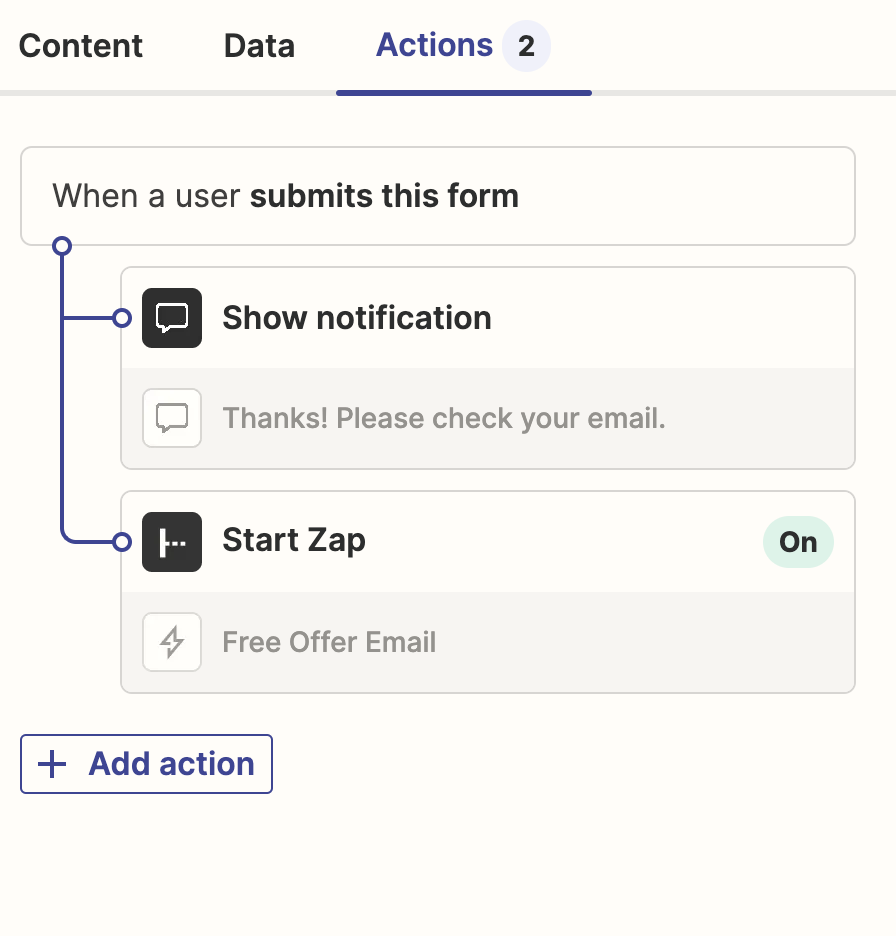Click the connector node beside Start Zap
Viewport: 896px width, 936px height.
[x=122, y=542]
